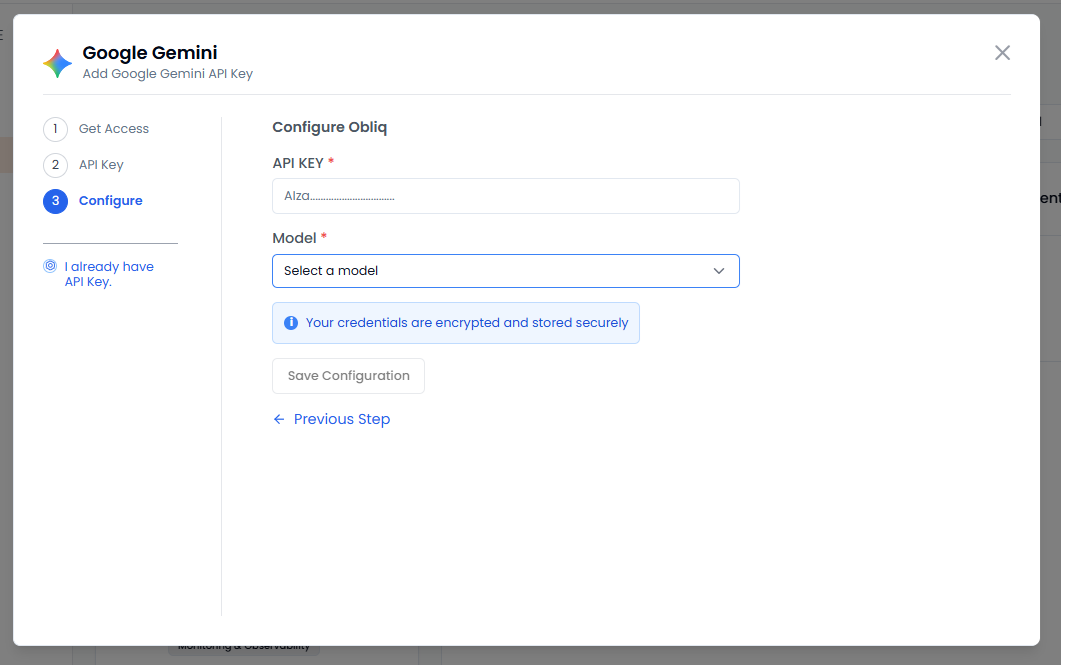Viewport: 1065px width, 665px height.
Task: Click the info icon in credentials notice
Action: click(x=291, y=323)
